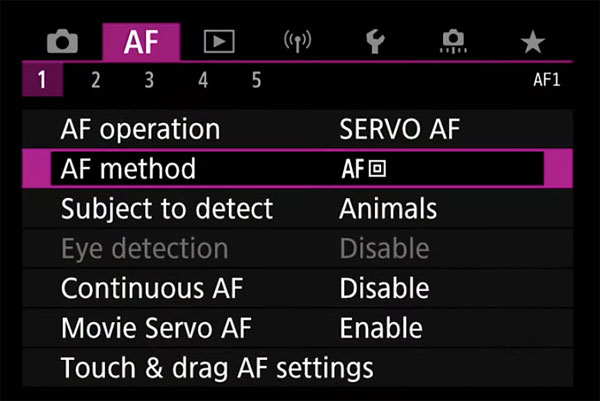The image size is (600, 401).
Task: Select the greyed Eye detection setting
Action: coord(298,248)
